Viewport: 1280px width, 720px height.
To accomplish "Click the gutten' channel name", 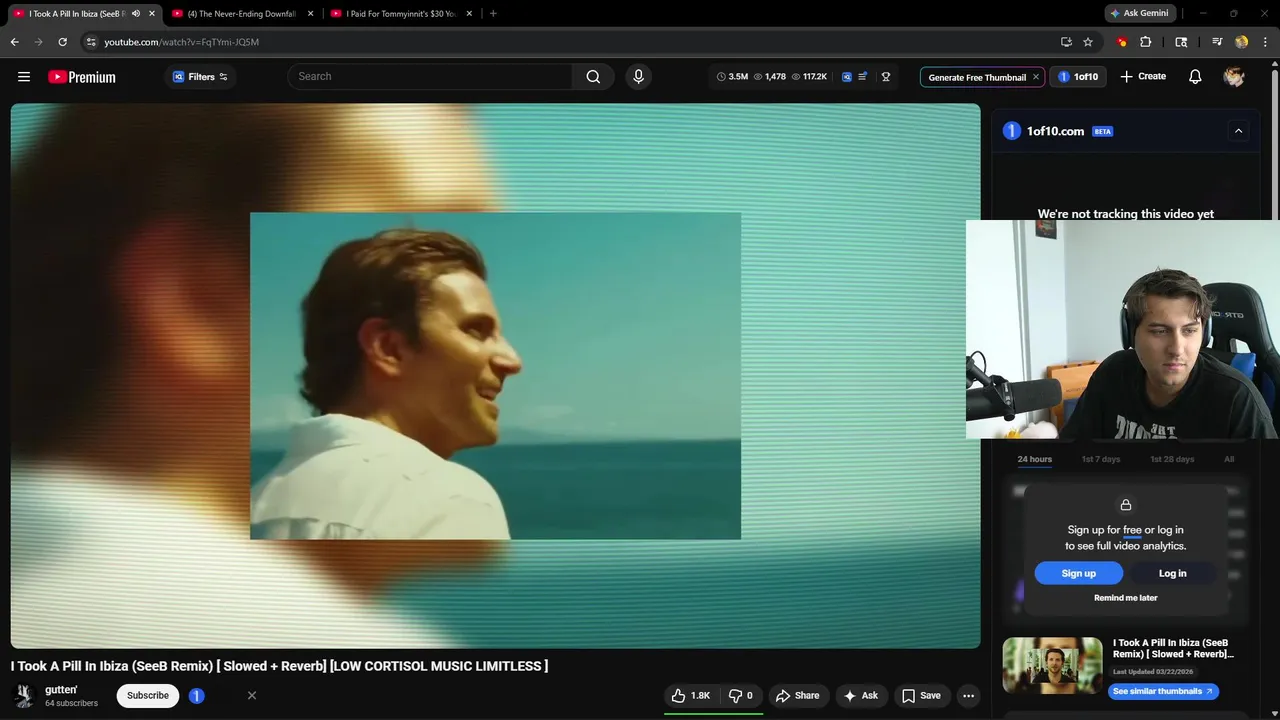I will [x=61, y=690].
